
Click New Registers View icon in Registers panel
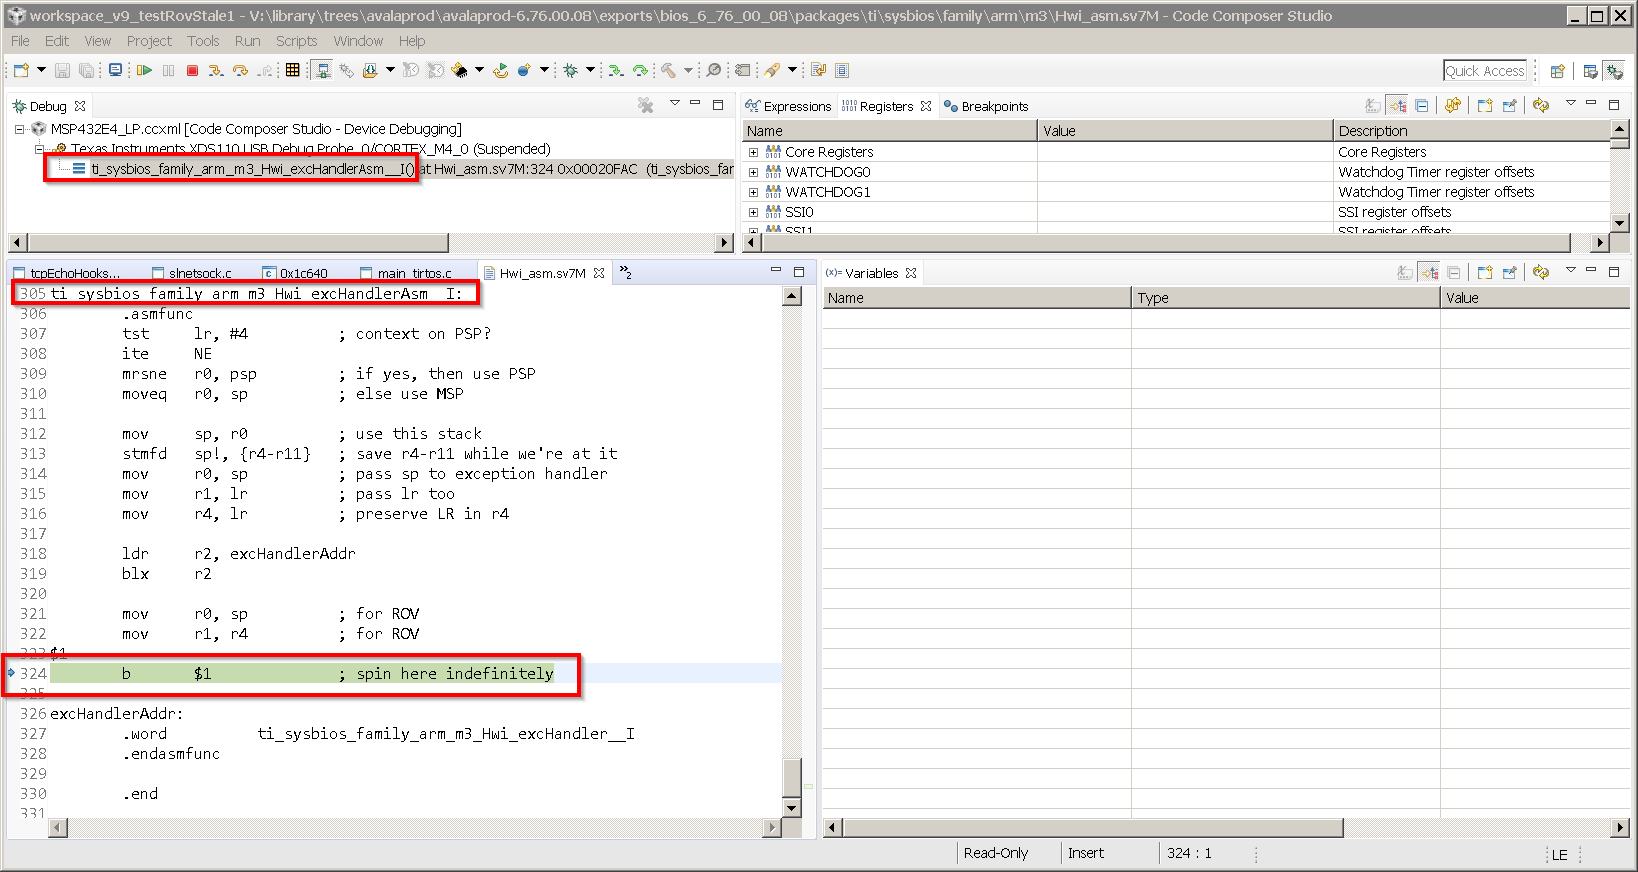point(1485,105)
